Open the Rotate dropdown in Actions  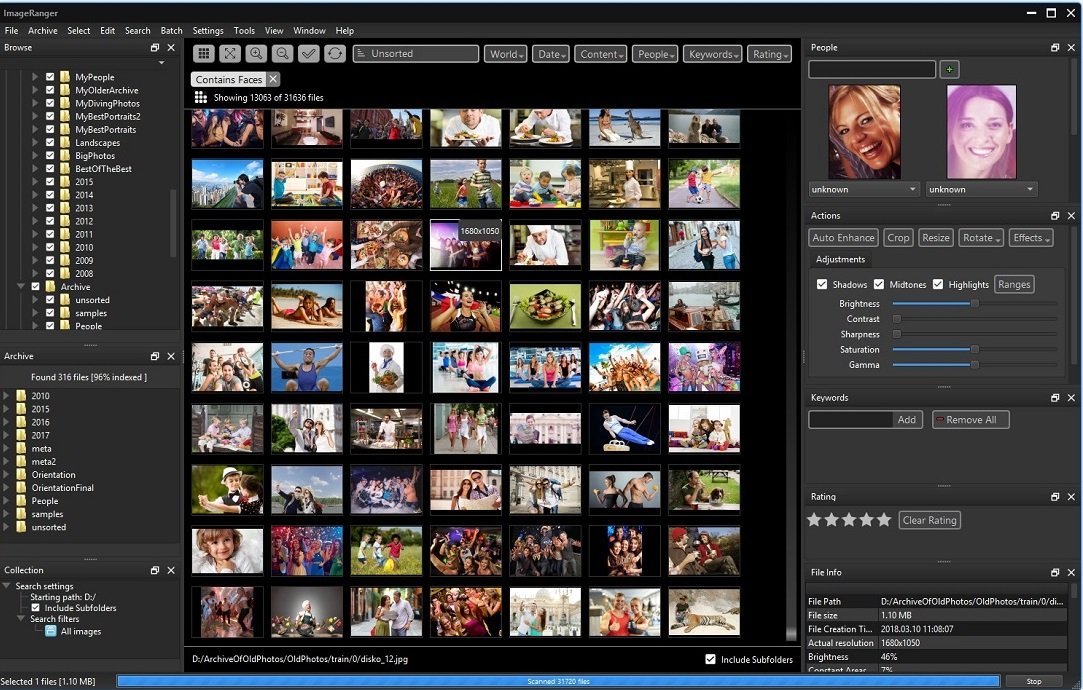click(980, 238)
